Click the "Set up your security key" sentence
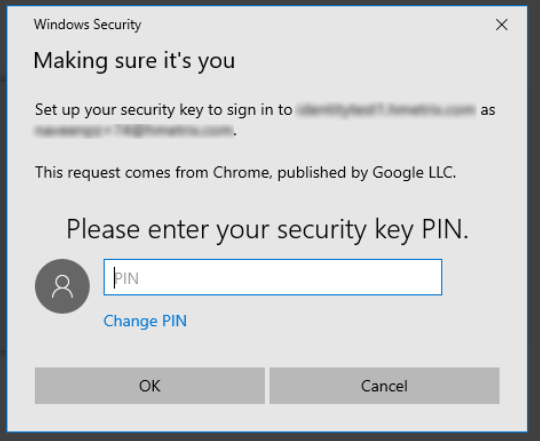 click(265, 120)
